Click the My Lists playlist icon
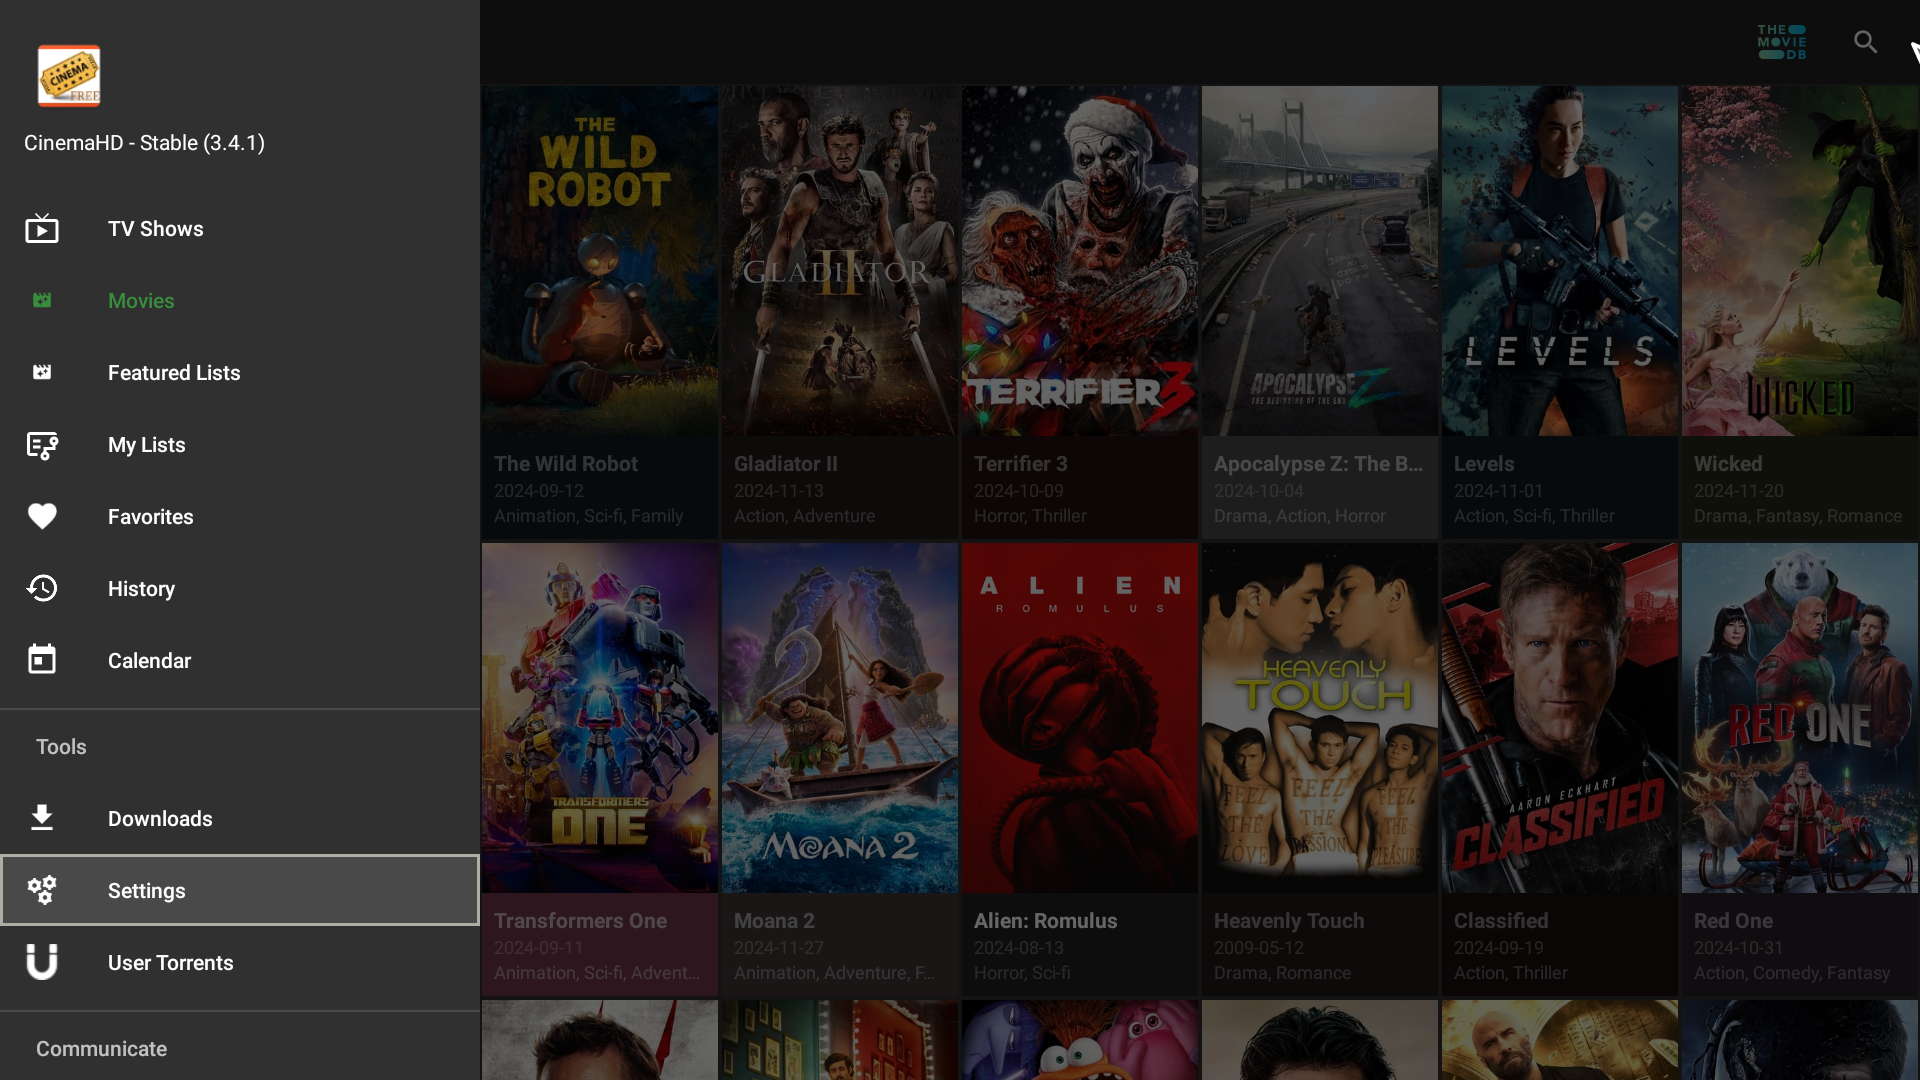This screenshot has width=1920, height=1080. click(x=42, y=445)
